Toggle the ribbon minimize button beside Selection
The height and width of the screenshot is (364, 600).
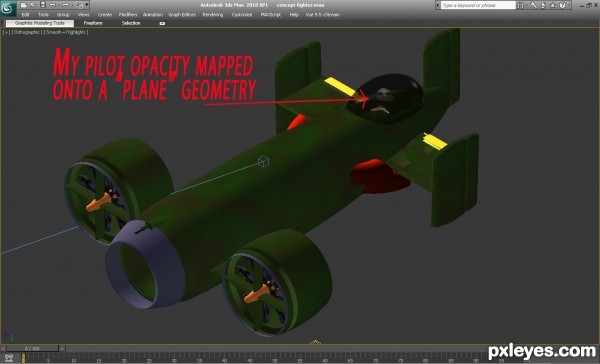(x=162, y=23)
